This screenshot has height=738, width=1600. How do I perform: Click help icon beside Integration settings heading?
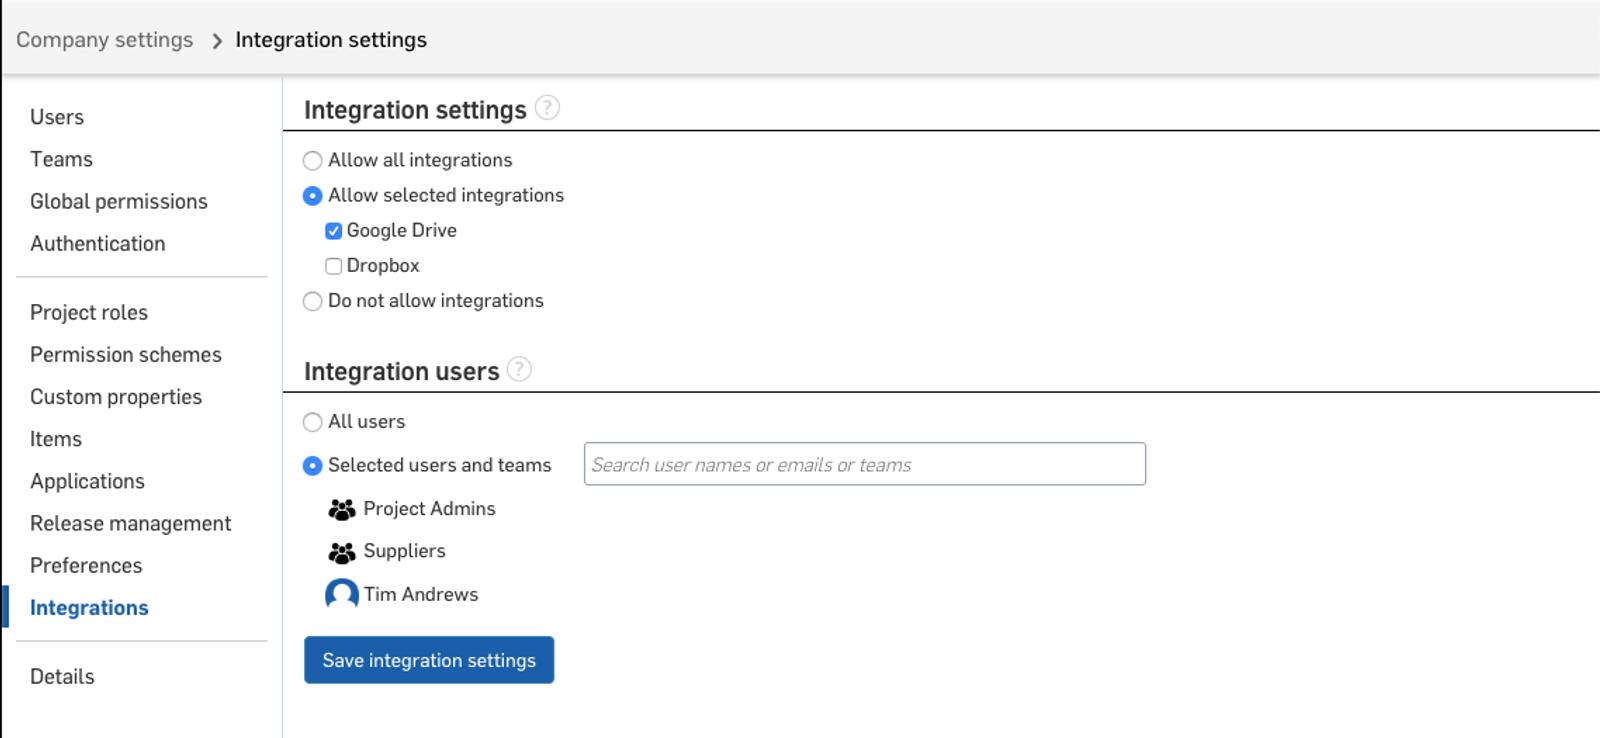[x=547, y=108]
